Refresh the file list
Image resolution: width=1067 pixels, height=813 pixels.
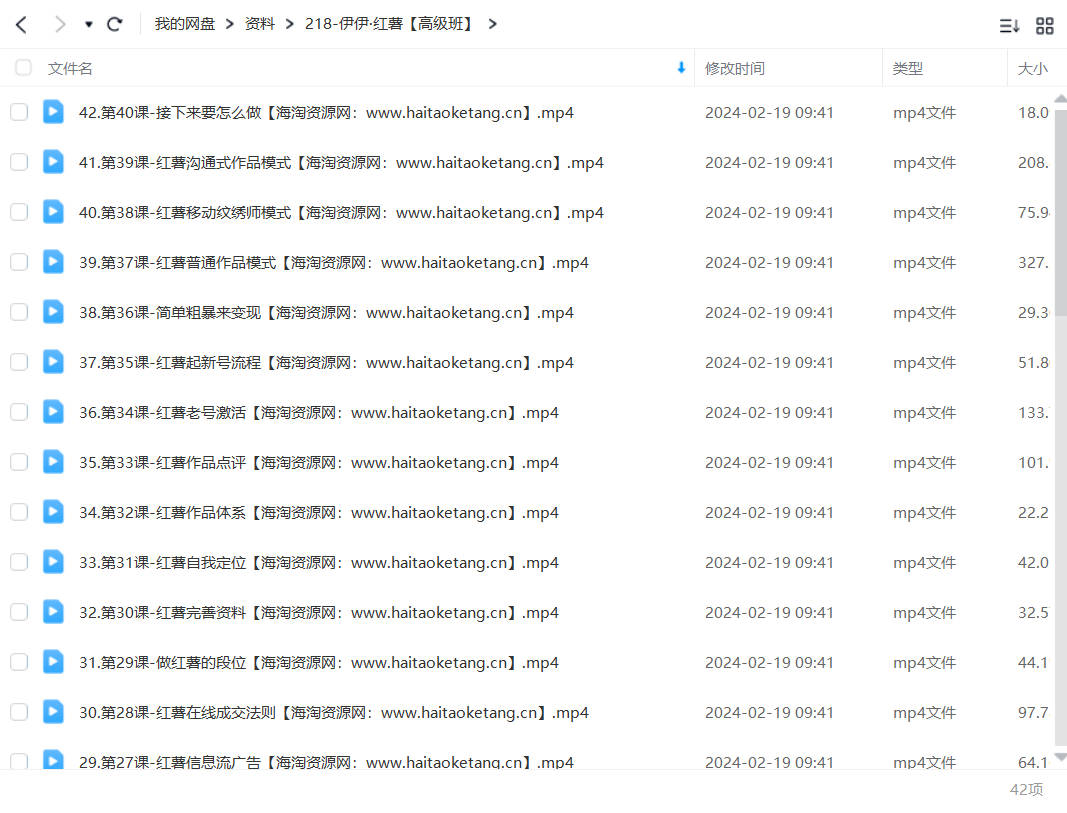tap(114, 24)
